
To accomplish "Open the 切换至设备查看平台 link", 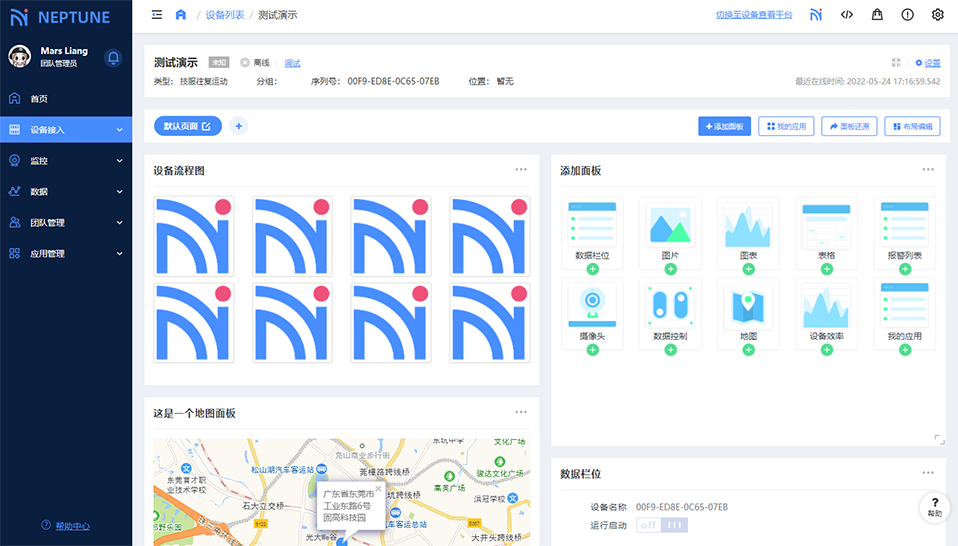I will 753,15.
